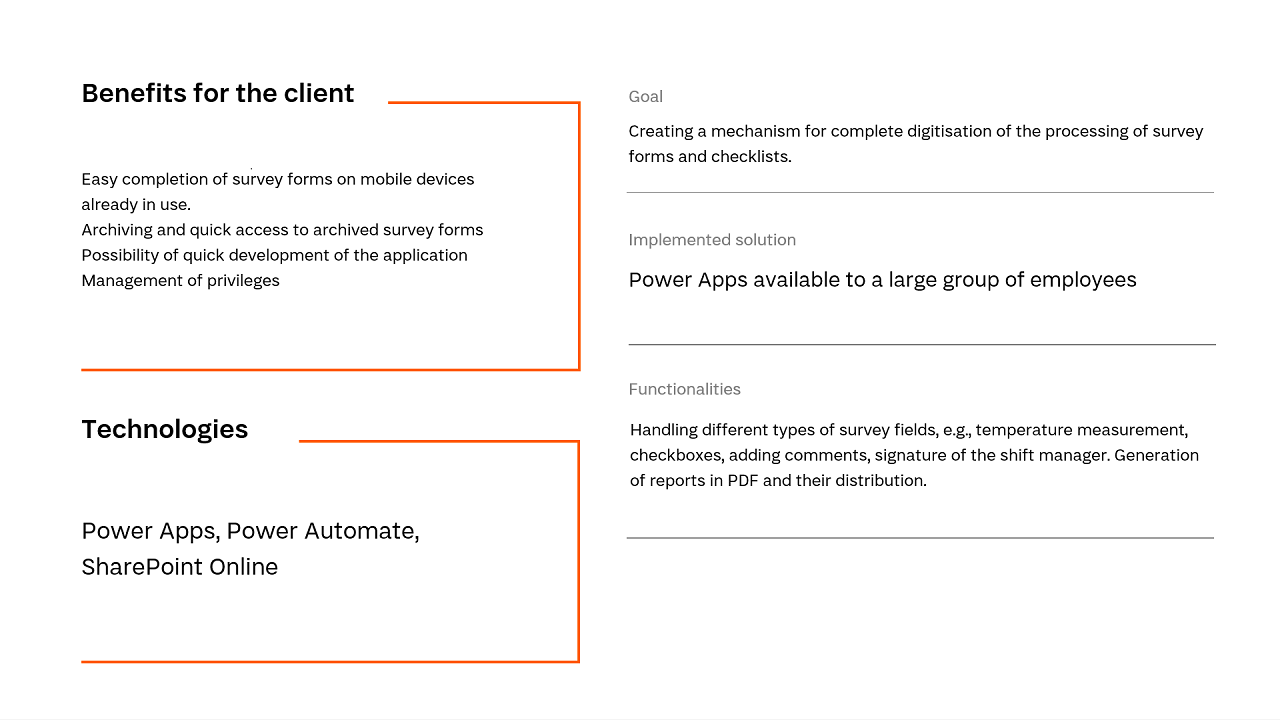This screenshot has width=1280, height=720.
Task: Select 'of reports in PDF and their distribution.' line
Action: coord(778,481)
